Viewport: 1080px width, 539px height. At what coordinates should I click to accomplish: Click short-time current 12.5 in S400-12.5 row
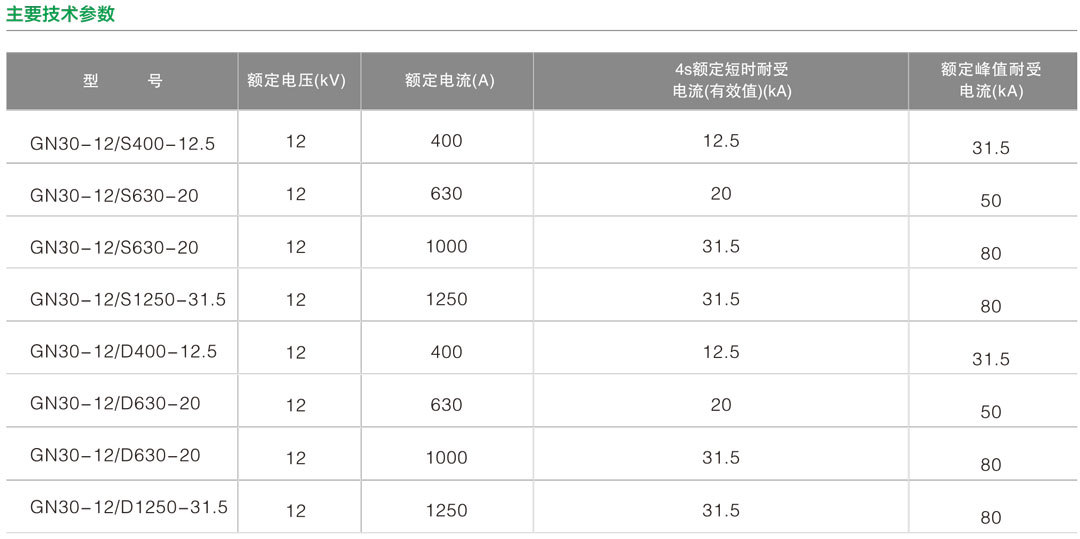coord(721,141)
